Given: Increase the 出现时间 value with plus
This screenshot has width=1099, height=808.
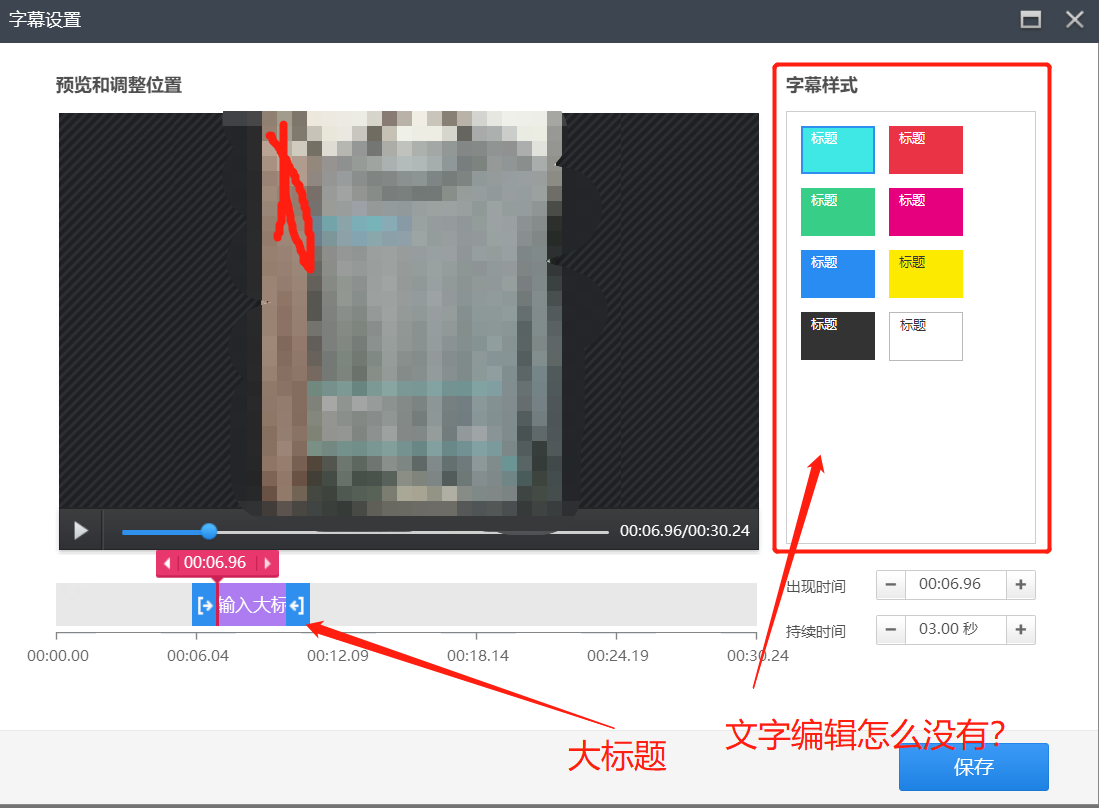Looking at the screenshot, I should coord(1020,584).
